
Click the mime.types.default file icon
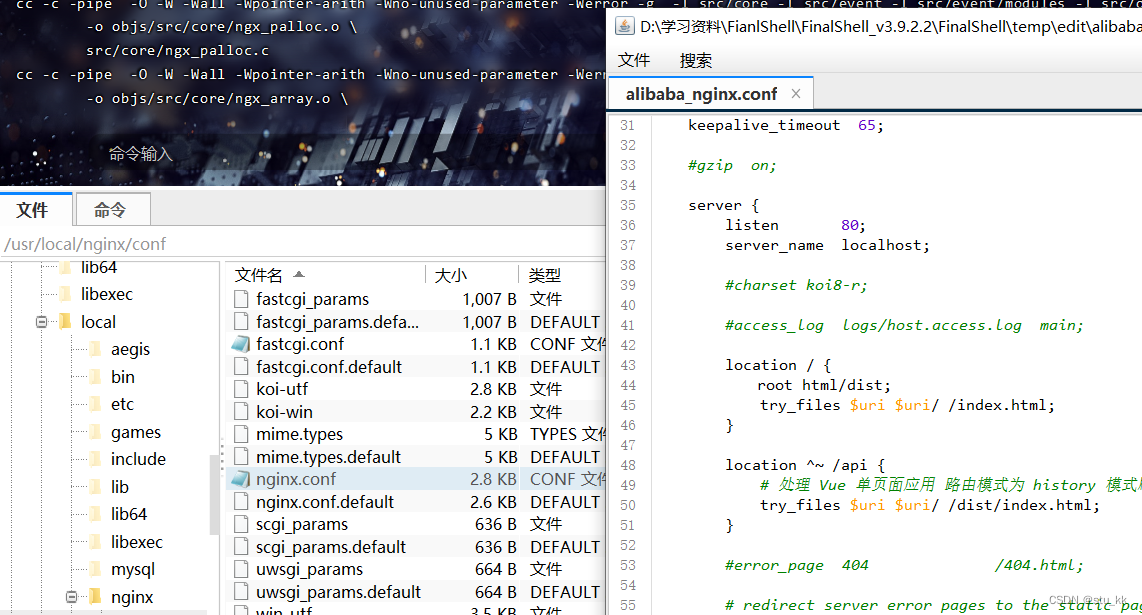pyautogui.click(x=241, y=457)
